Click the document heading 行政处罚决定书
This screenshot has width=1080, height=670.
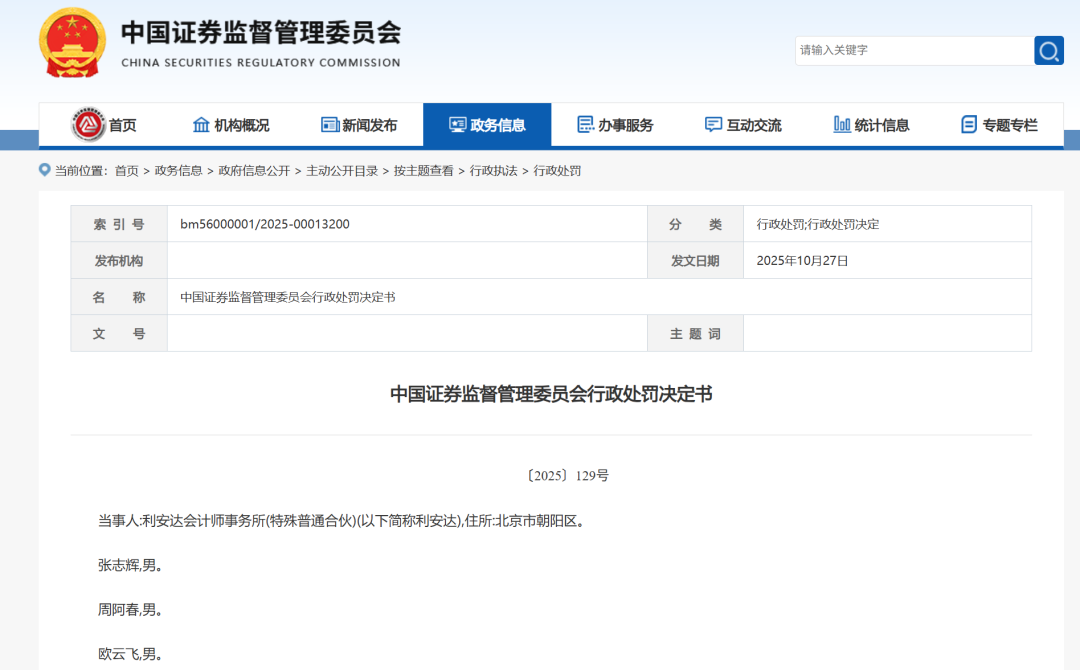click(x=551, y=394)
